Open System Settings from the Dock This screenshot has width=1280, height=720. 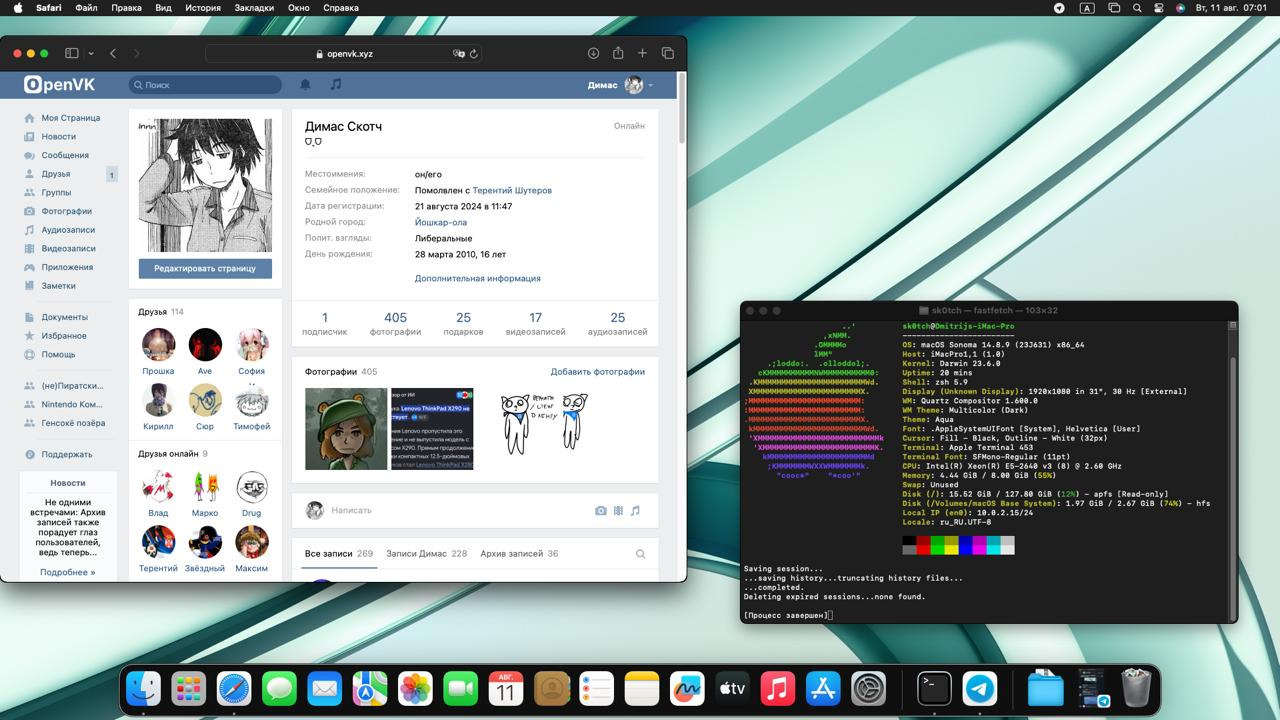pos(868,689)
